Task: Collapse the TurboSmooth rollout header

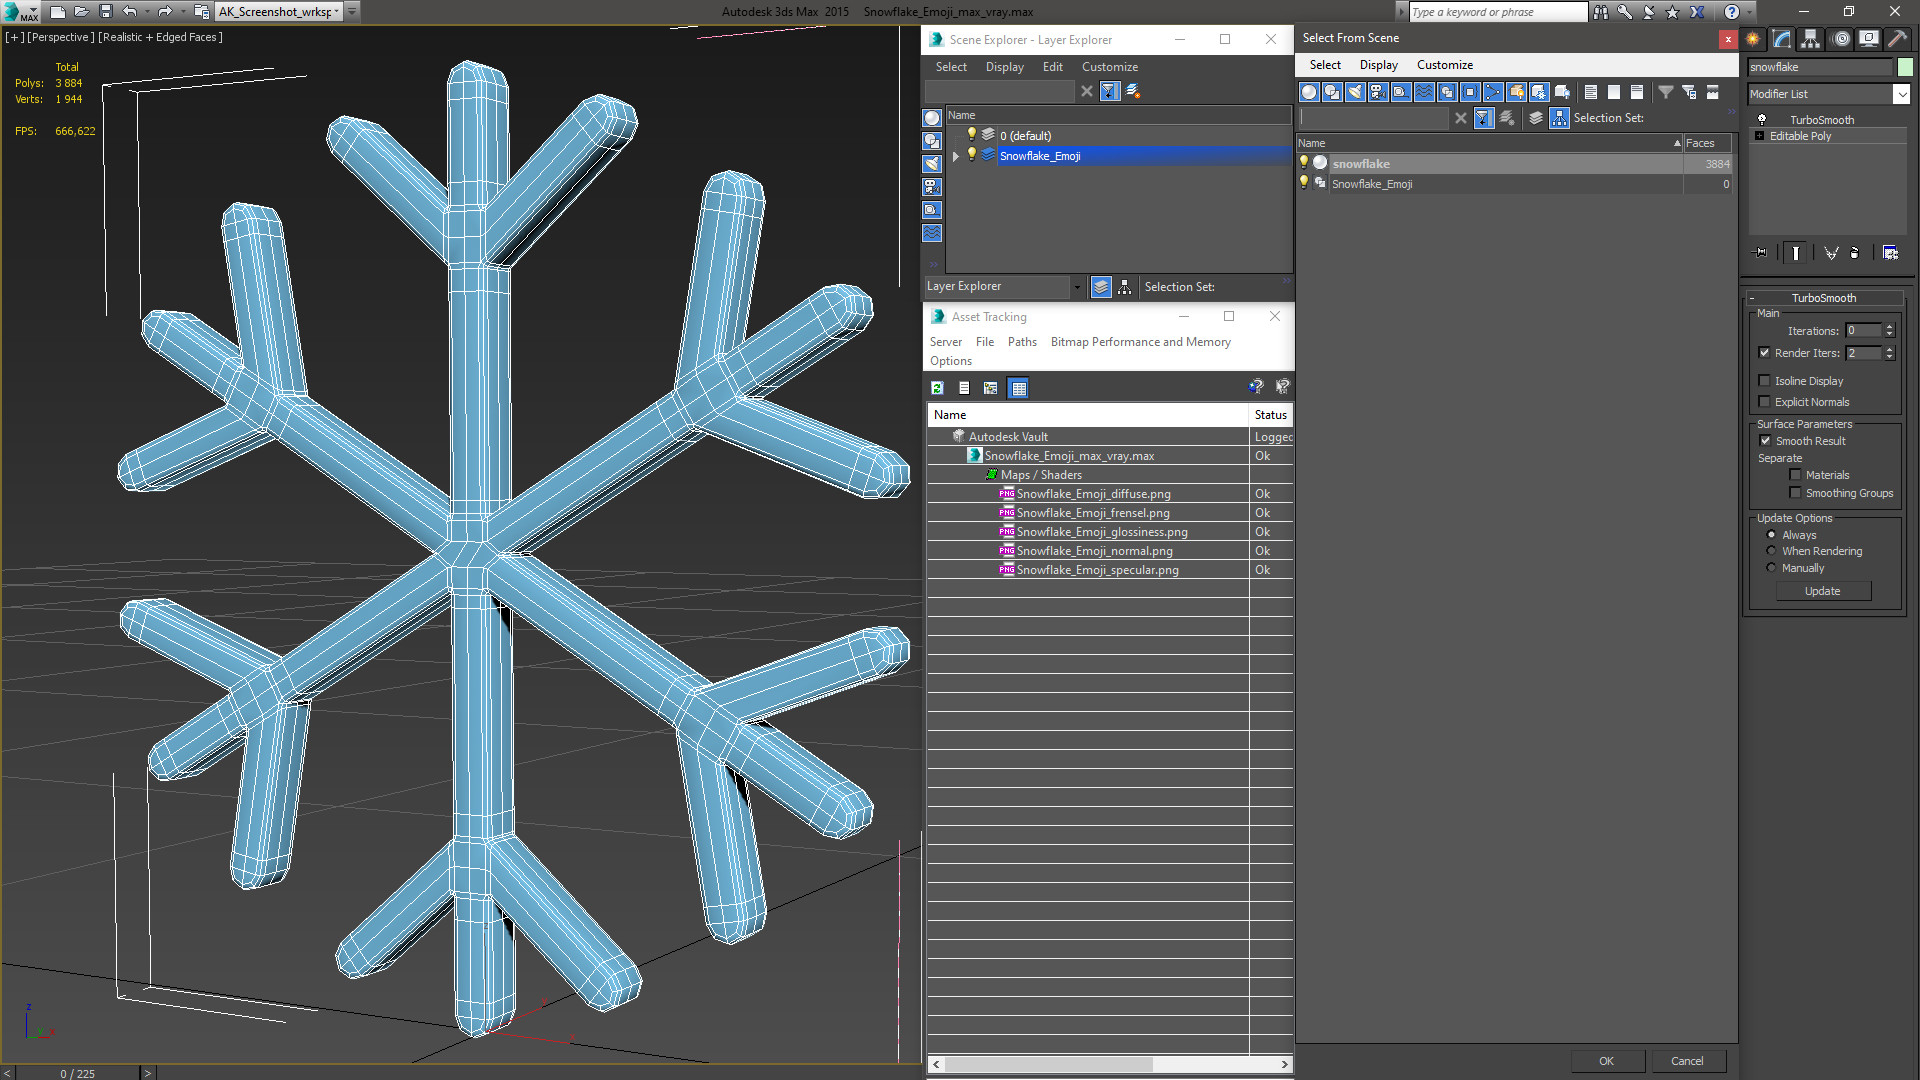Action: [1824, 298]
